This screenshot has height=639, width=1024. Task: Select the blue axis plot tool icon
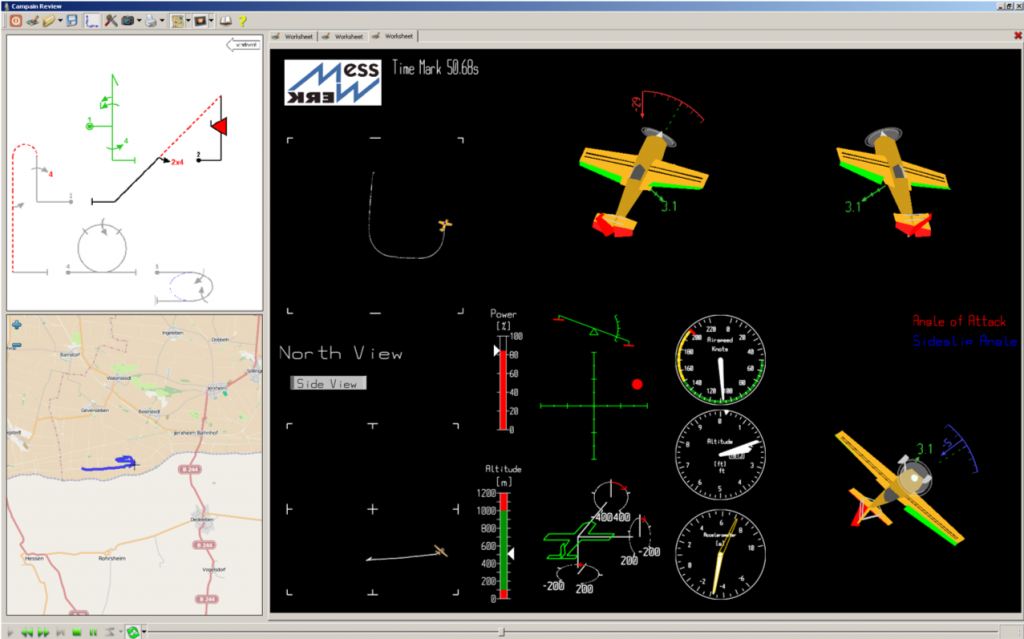(x=92, y=20)
